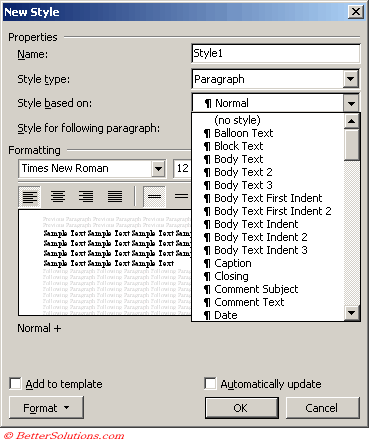369x443 pixels.
Task: Collapse the Style based on dropdown
Action: point(351,103)
